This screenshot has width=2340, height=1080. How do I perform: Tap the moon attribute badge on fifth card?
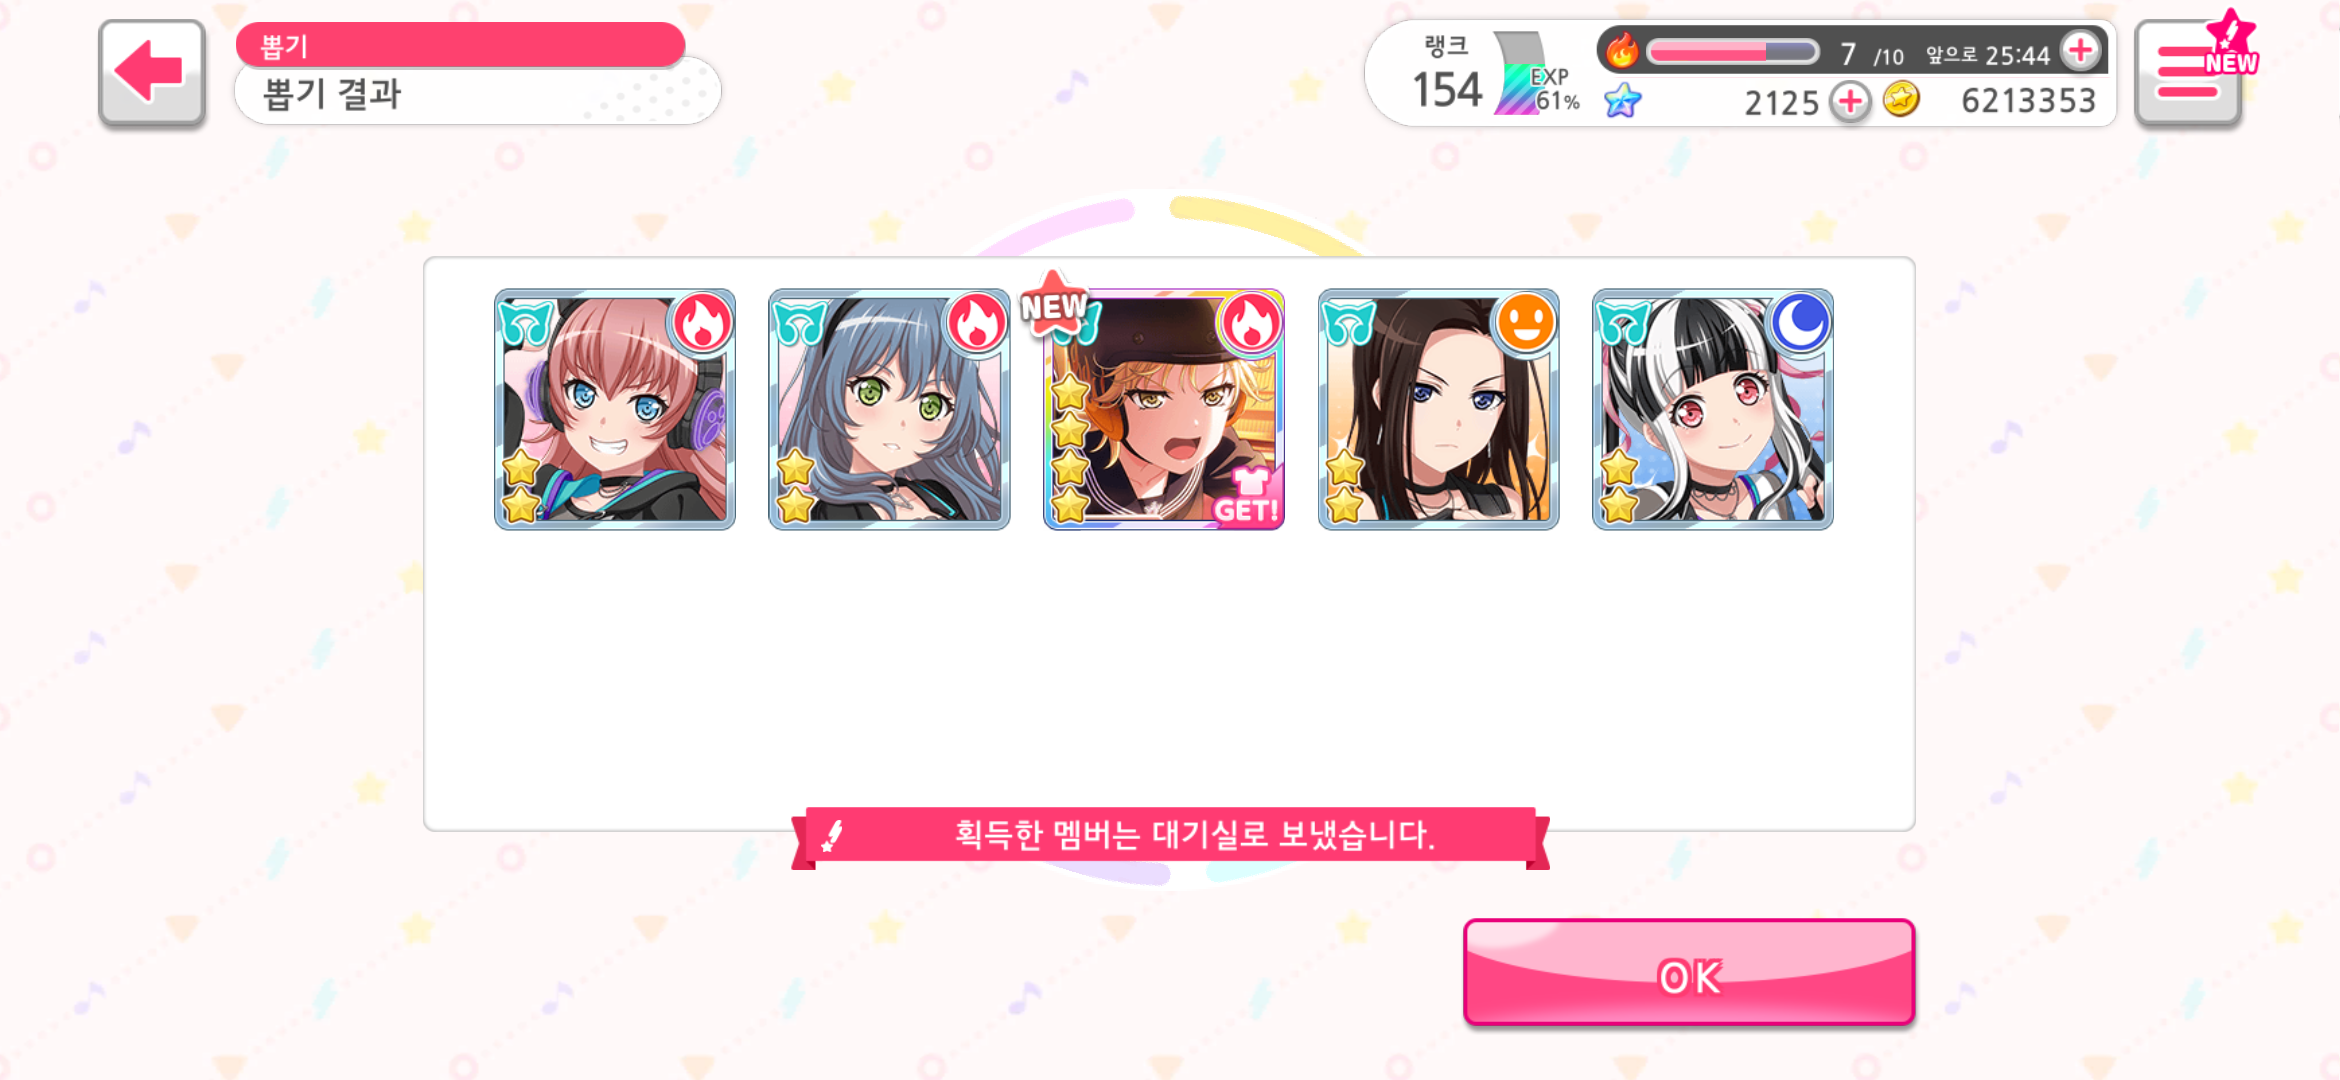[x=1800, y=322]
